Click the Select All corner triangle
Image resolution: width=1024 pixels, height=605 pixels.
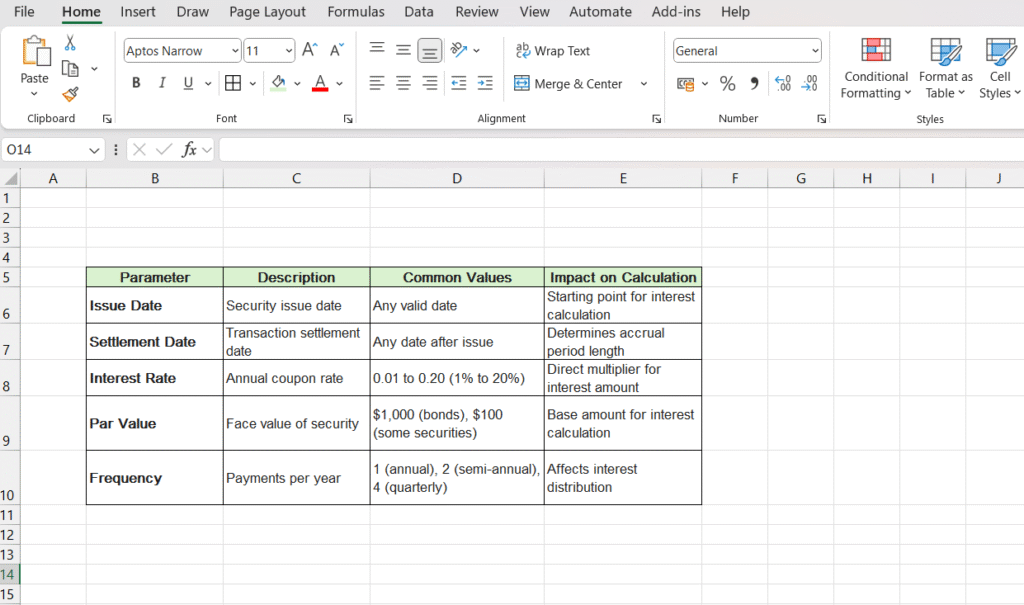(10, 178)
